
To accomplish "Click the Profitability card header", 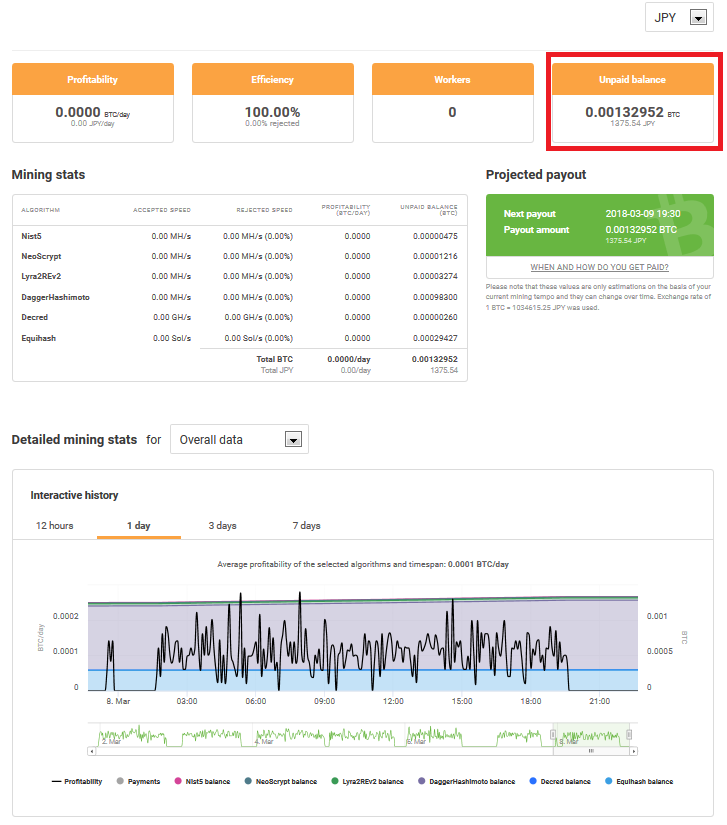I will [93, 79].
